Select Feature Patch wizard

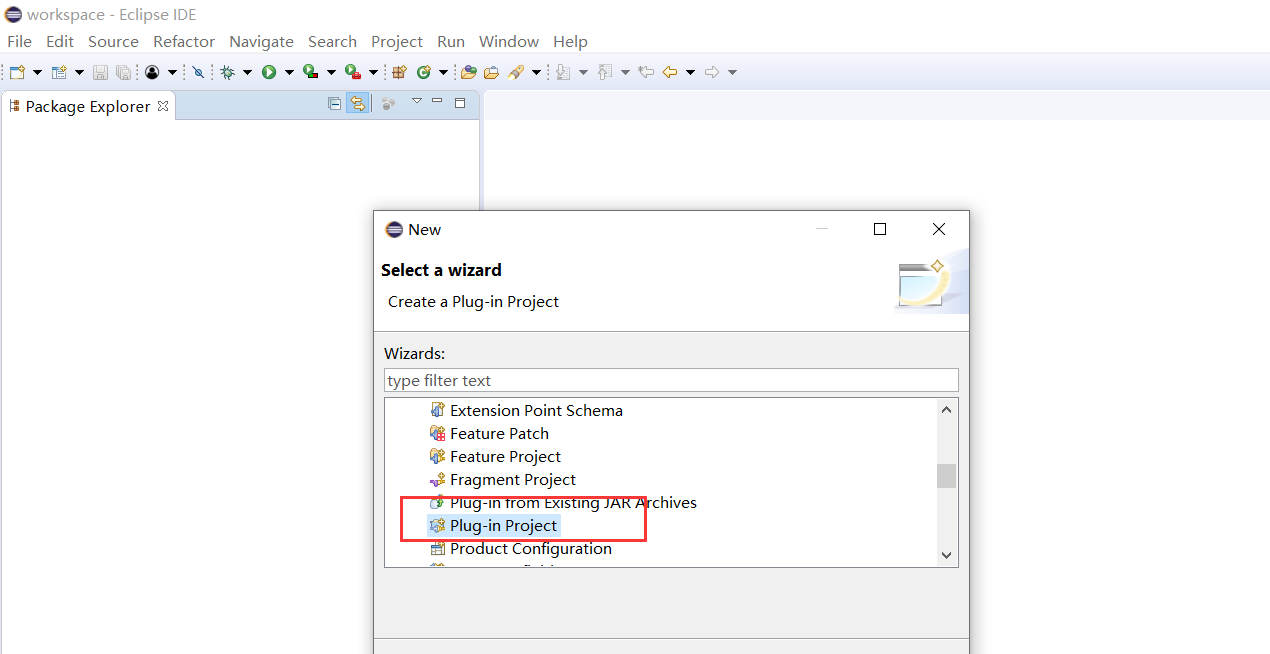click(499, 433)
